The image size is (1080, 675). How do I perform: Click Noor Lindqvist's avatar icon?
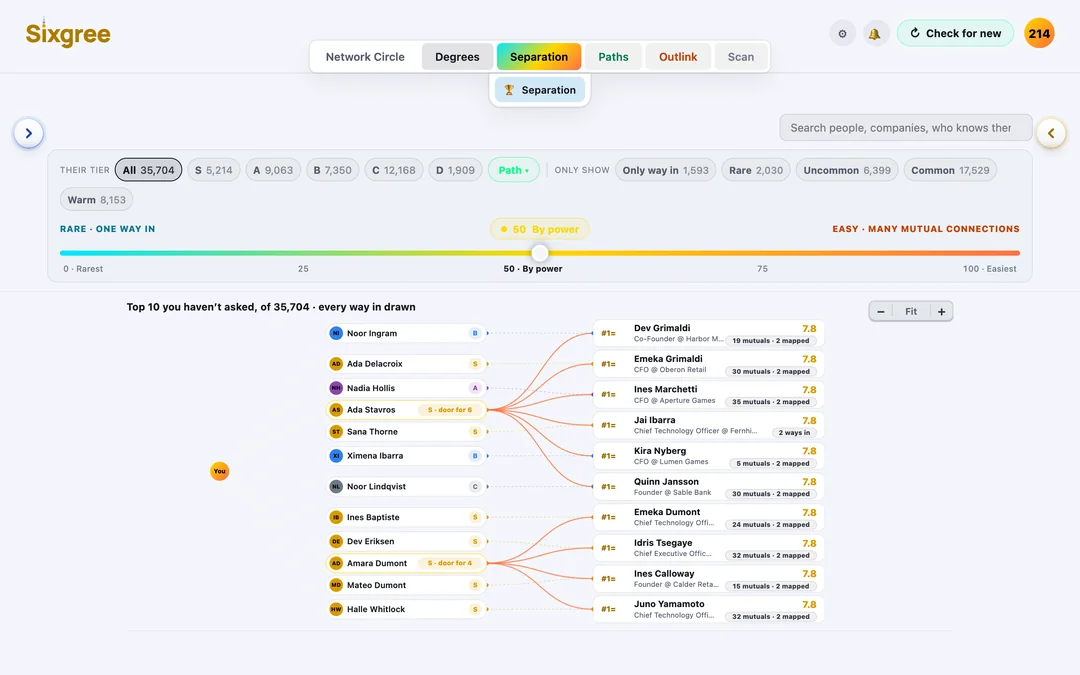335,486
